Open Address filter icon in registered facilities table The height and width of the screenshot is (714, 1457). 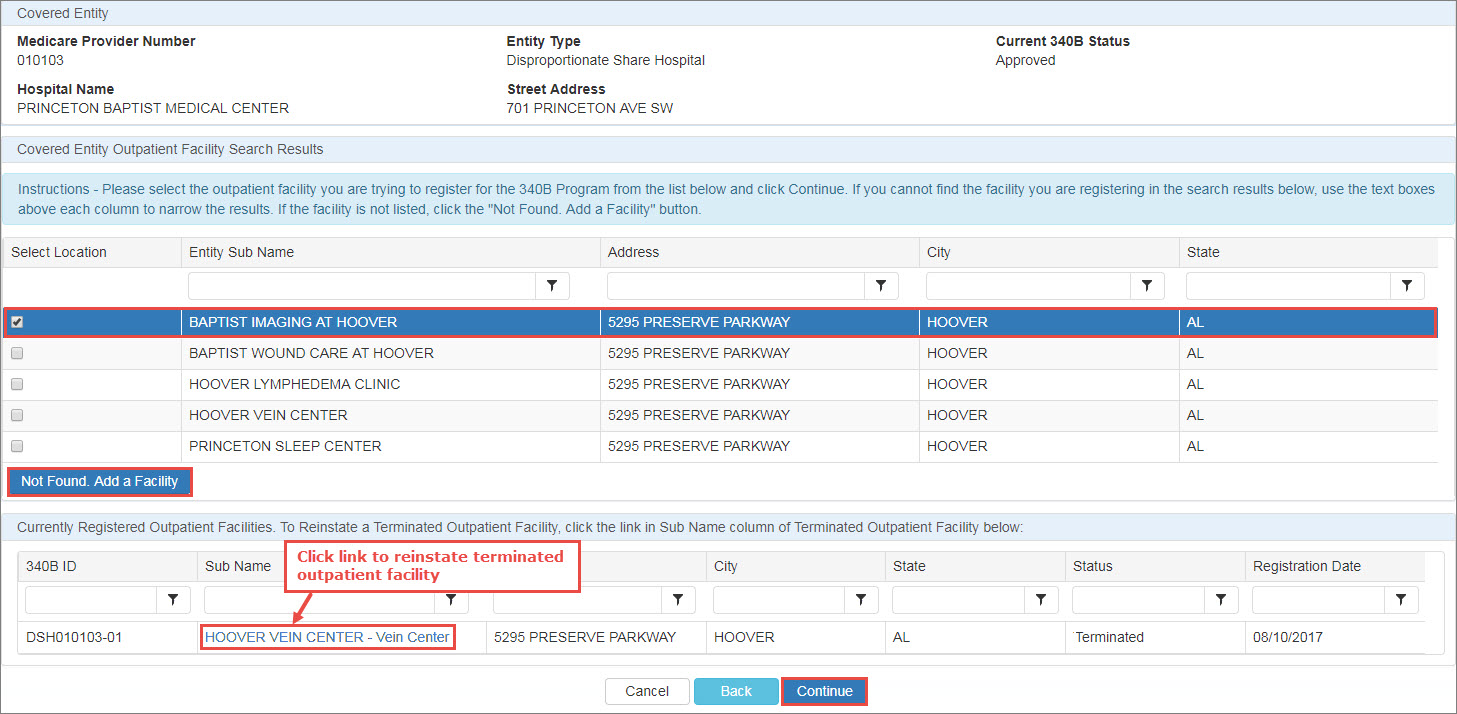[678, 599]
